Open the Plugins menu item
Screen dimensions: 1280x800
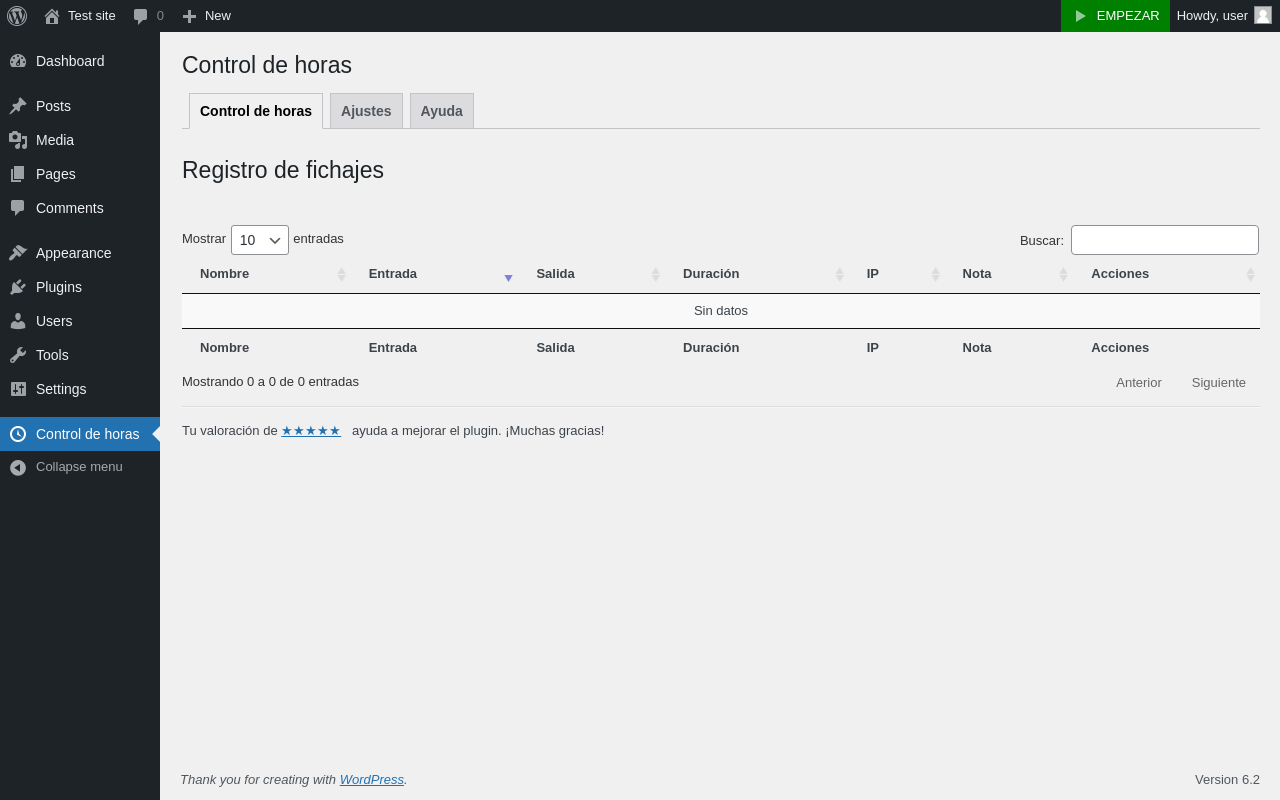pos(80,287)
